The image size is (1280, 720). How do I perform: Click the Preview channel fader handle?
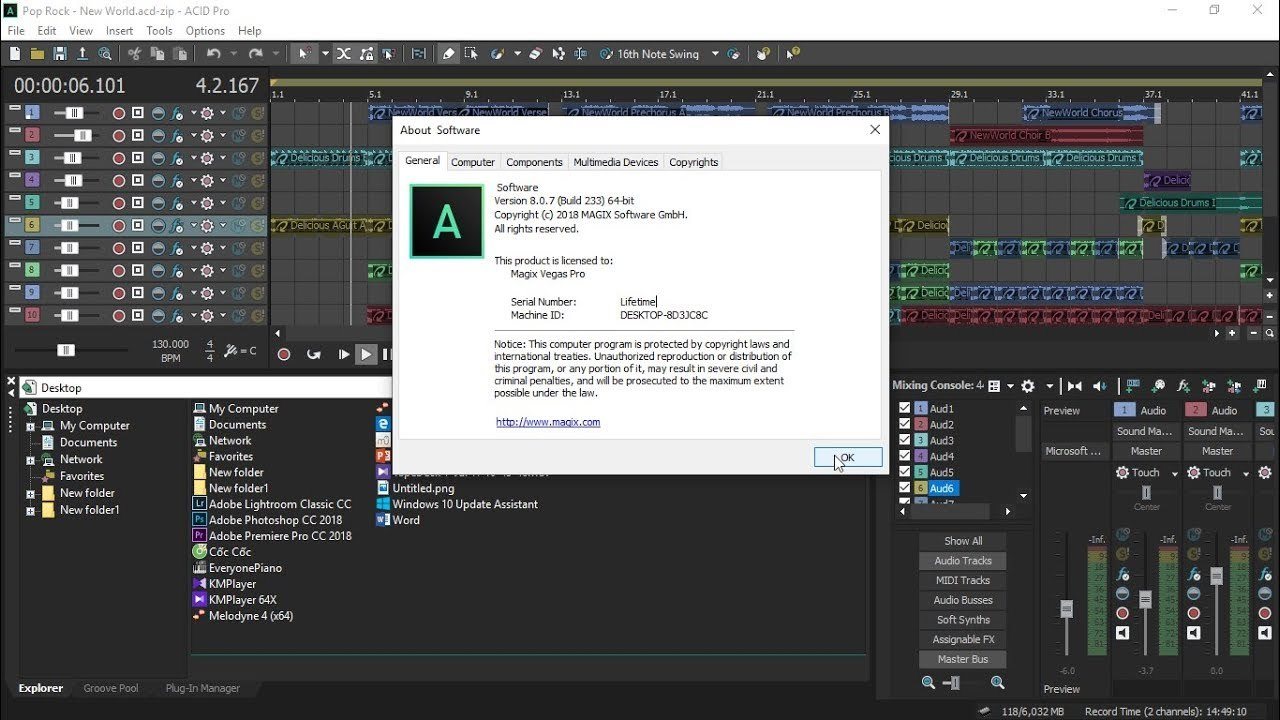pyautogui.click(x=1067, y=608)
